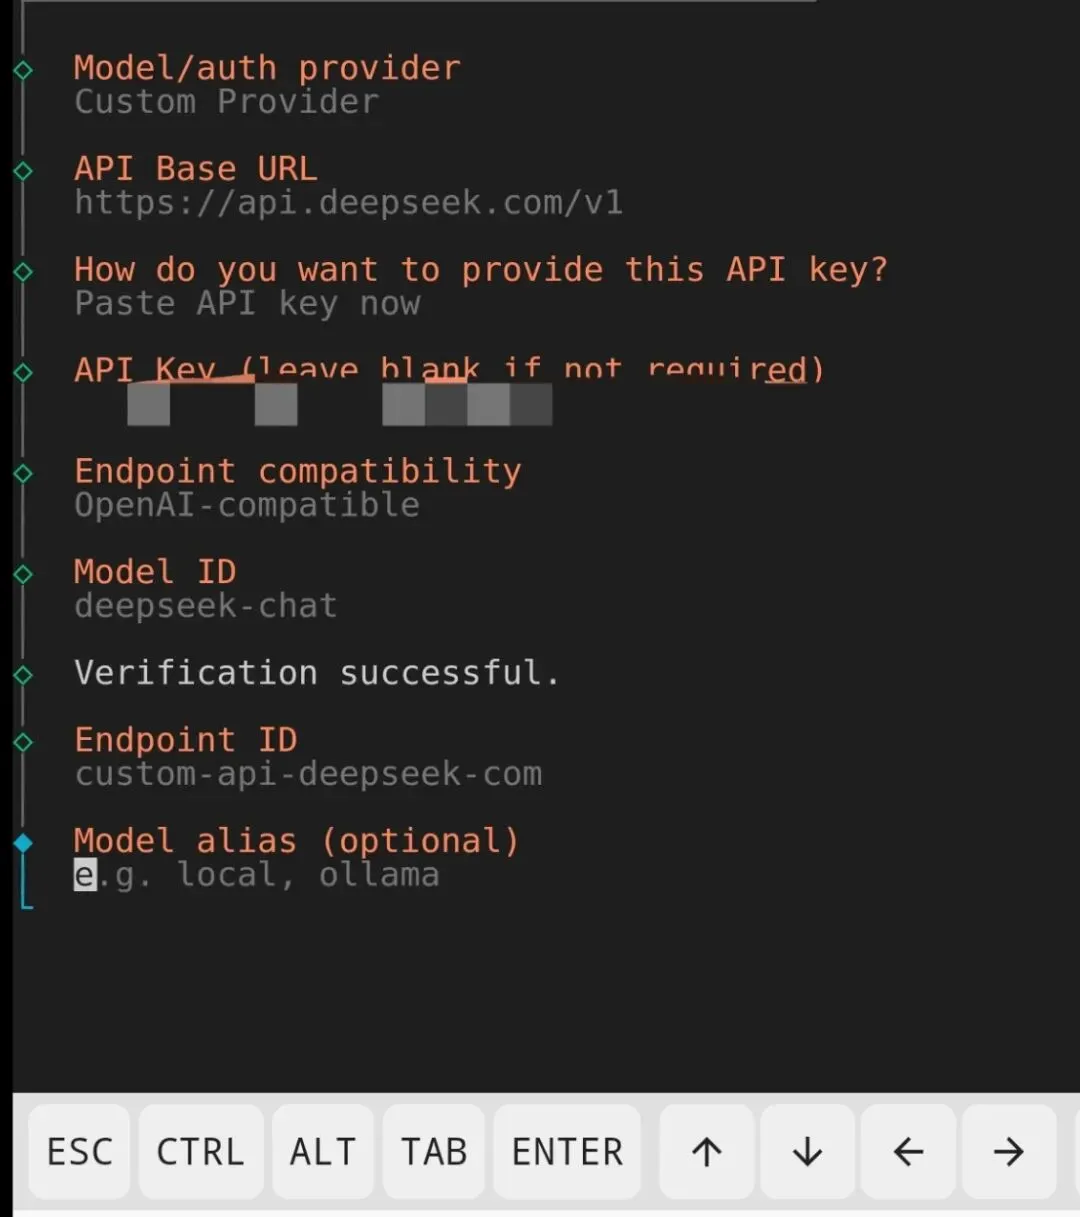The height and width of the screenshot is (1217, 1080).
Task: Select the deepseek-chat model ID text
Action: [x=206, y=606]
